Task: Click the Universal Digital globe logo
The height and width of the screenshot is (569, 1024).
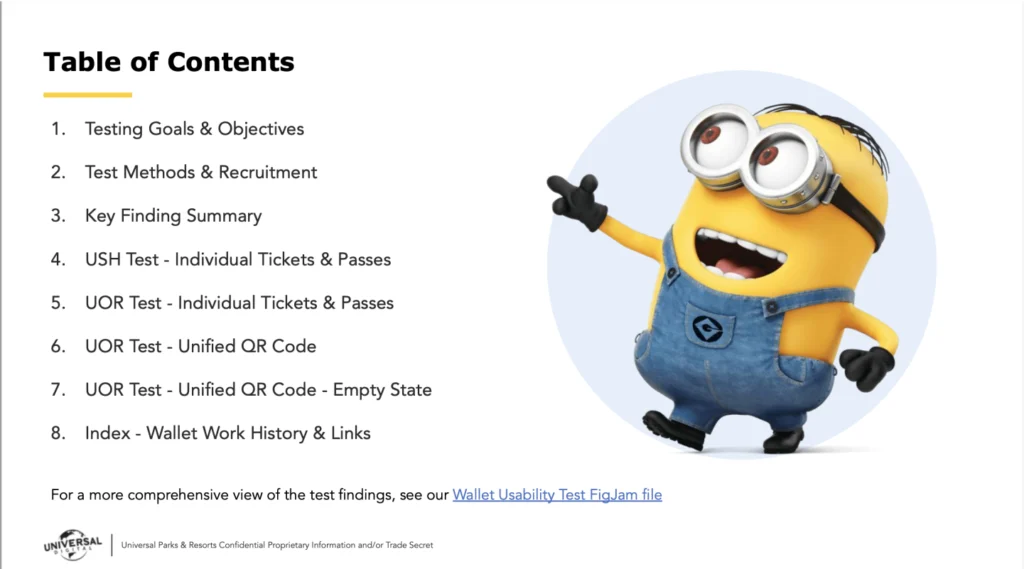Action: coord(72,543)
